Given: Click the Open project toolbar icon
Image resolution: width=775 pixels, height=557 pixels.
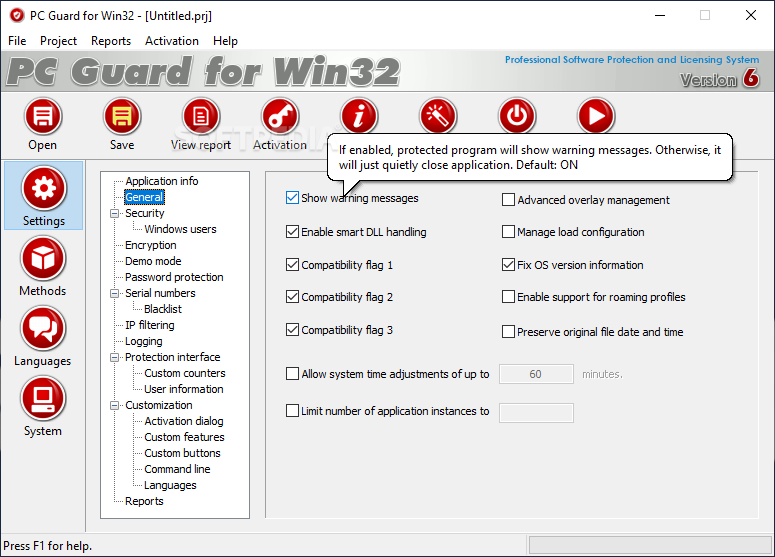Looking at the screenshot, I should (x=43, y=117).
